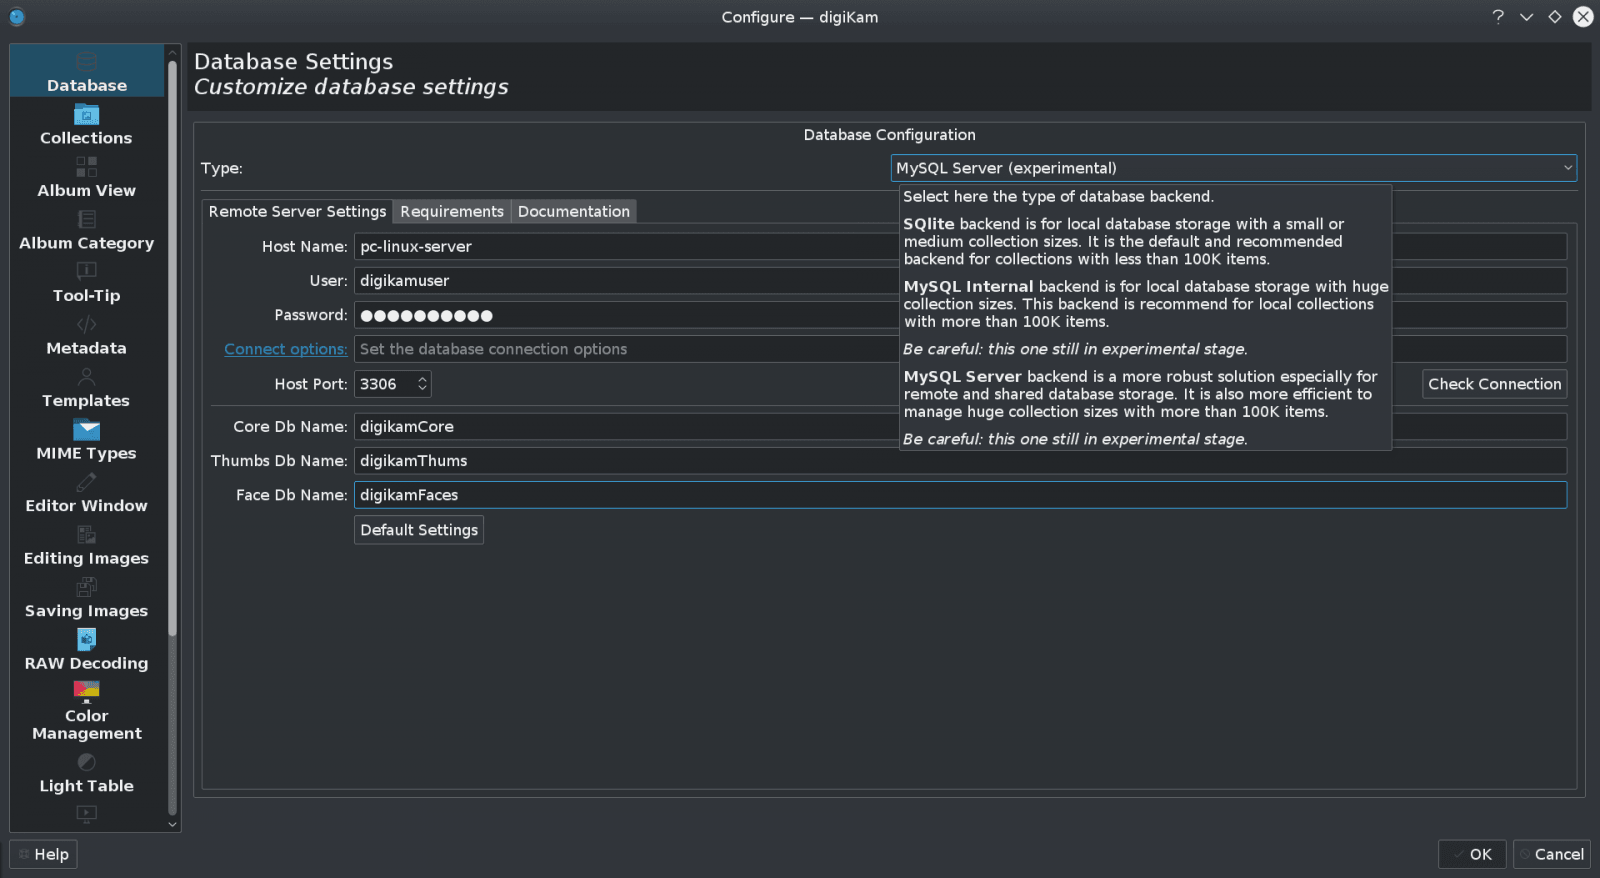Open the RAW Decoding settings icon
Viewport: 1600px width, 878px height.
click(x=87, y=639)
